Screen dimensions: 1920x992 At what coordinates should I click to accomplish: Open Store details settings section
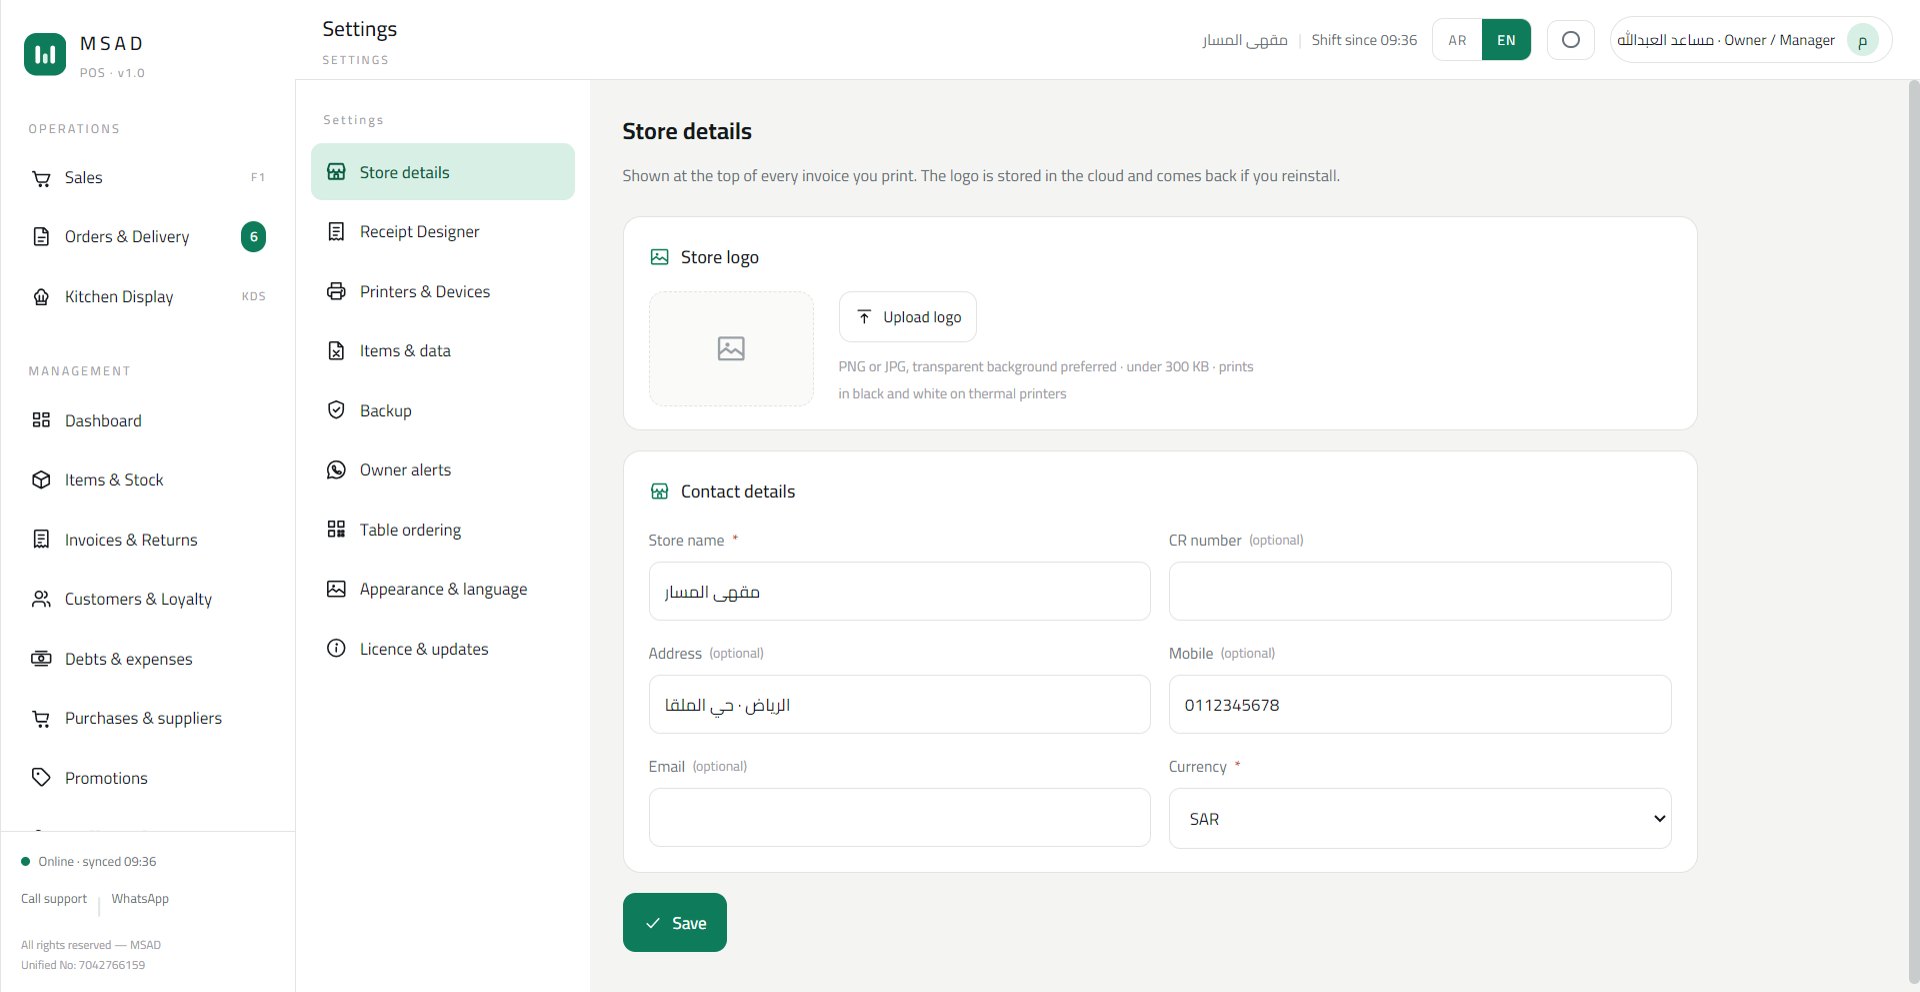(443, 172)
